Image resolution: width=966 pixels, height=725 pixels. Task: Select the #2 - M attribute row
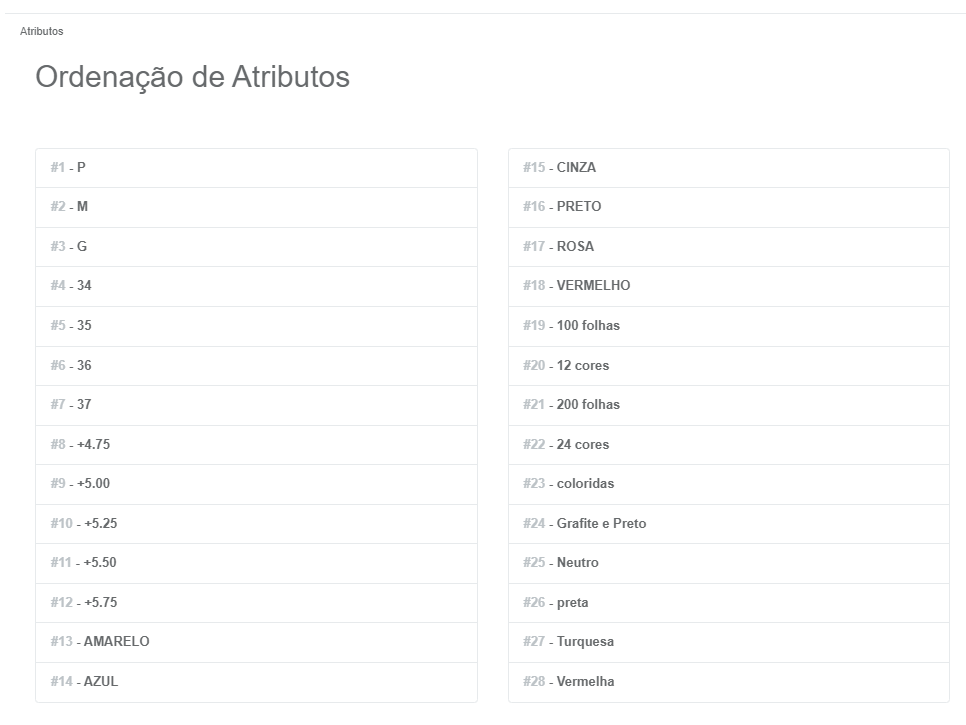pyautogui.click(x=256, y=208)
